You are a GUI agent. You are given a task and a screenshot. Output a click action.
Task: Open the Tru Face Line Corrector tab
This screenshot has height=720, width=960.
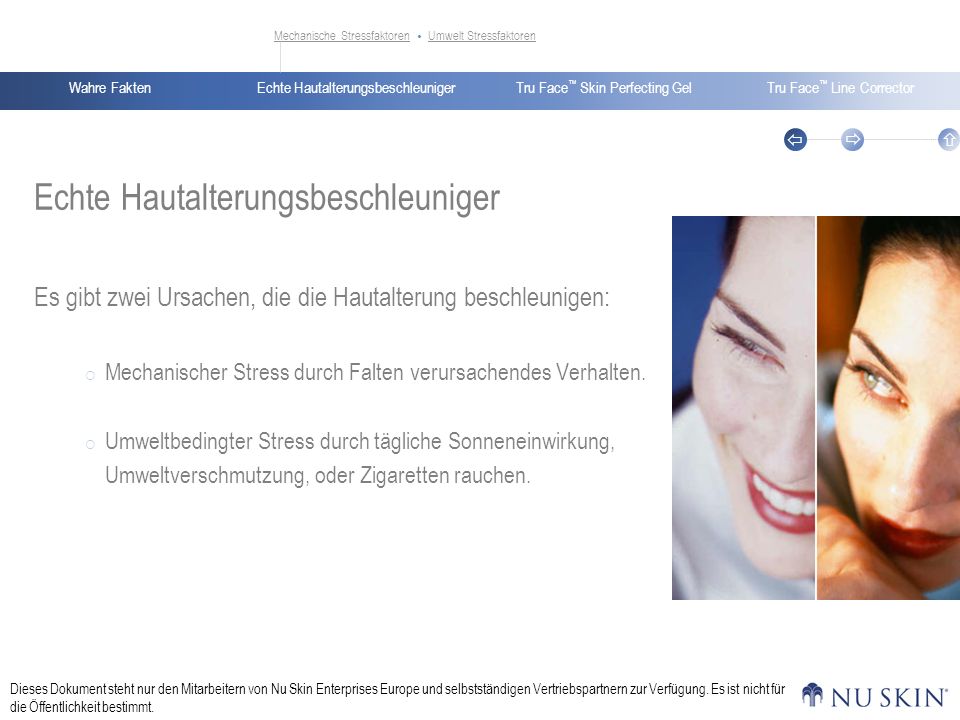pos(840,88)
